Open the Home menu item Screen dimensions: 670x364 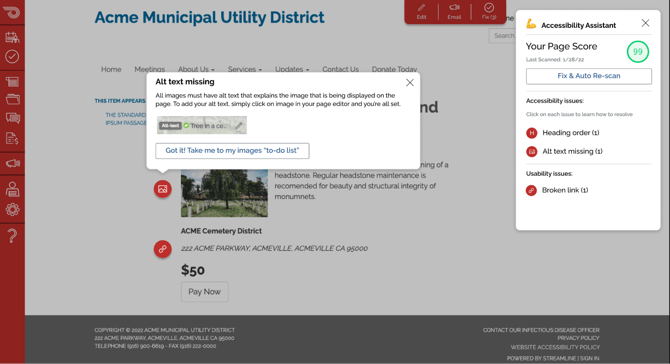[111, 69]
